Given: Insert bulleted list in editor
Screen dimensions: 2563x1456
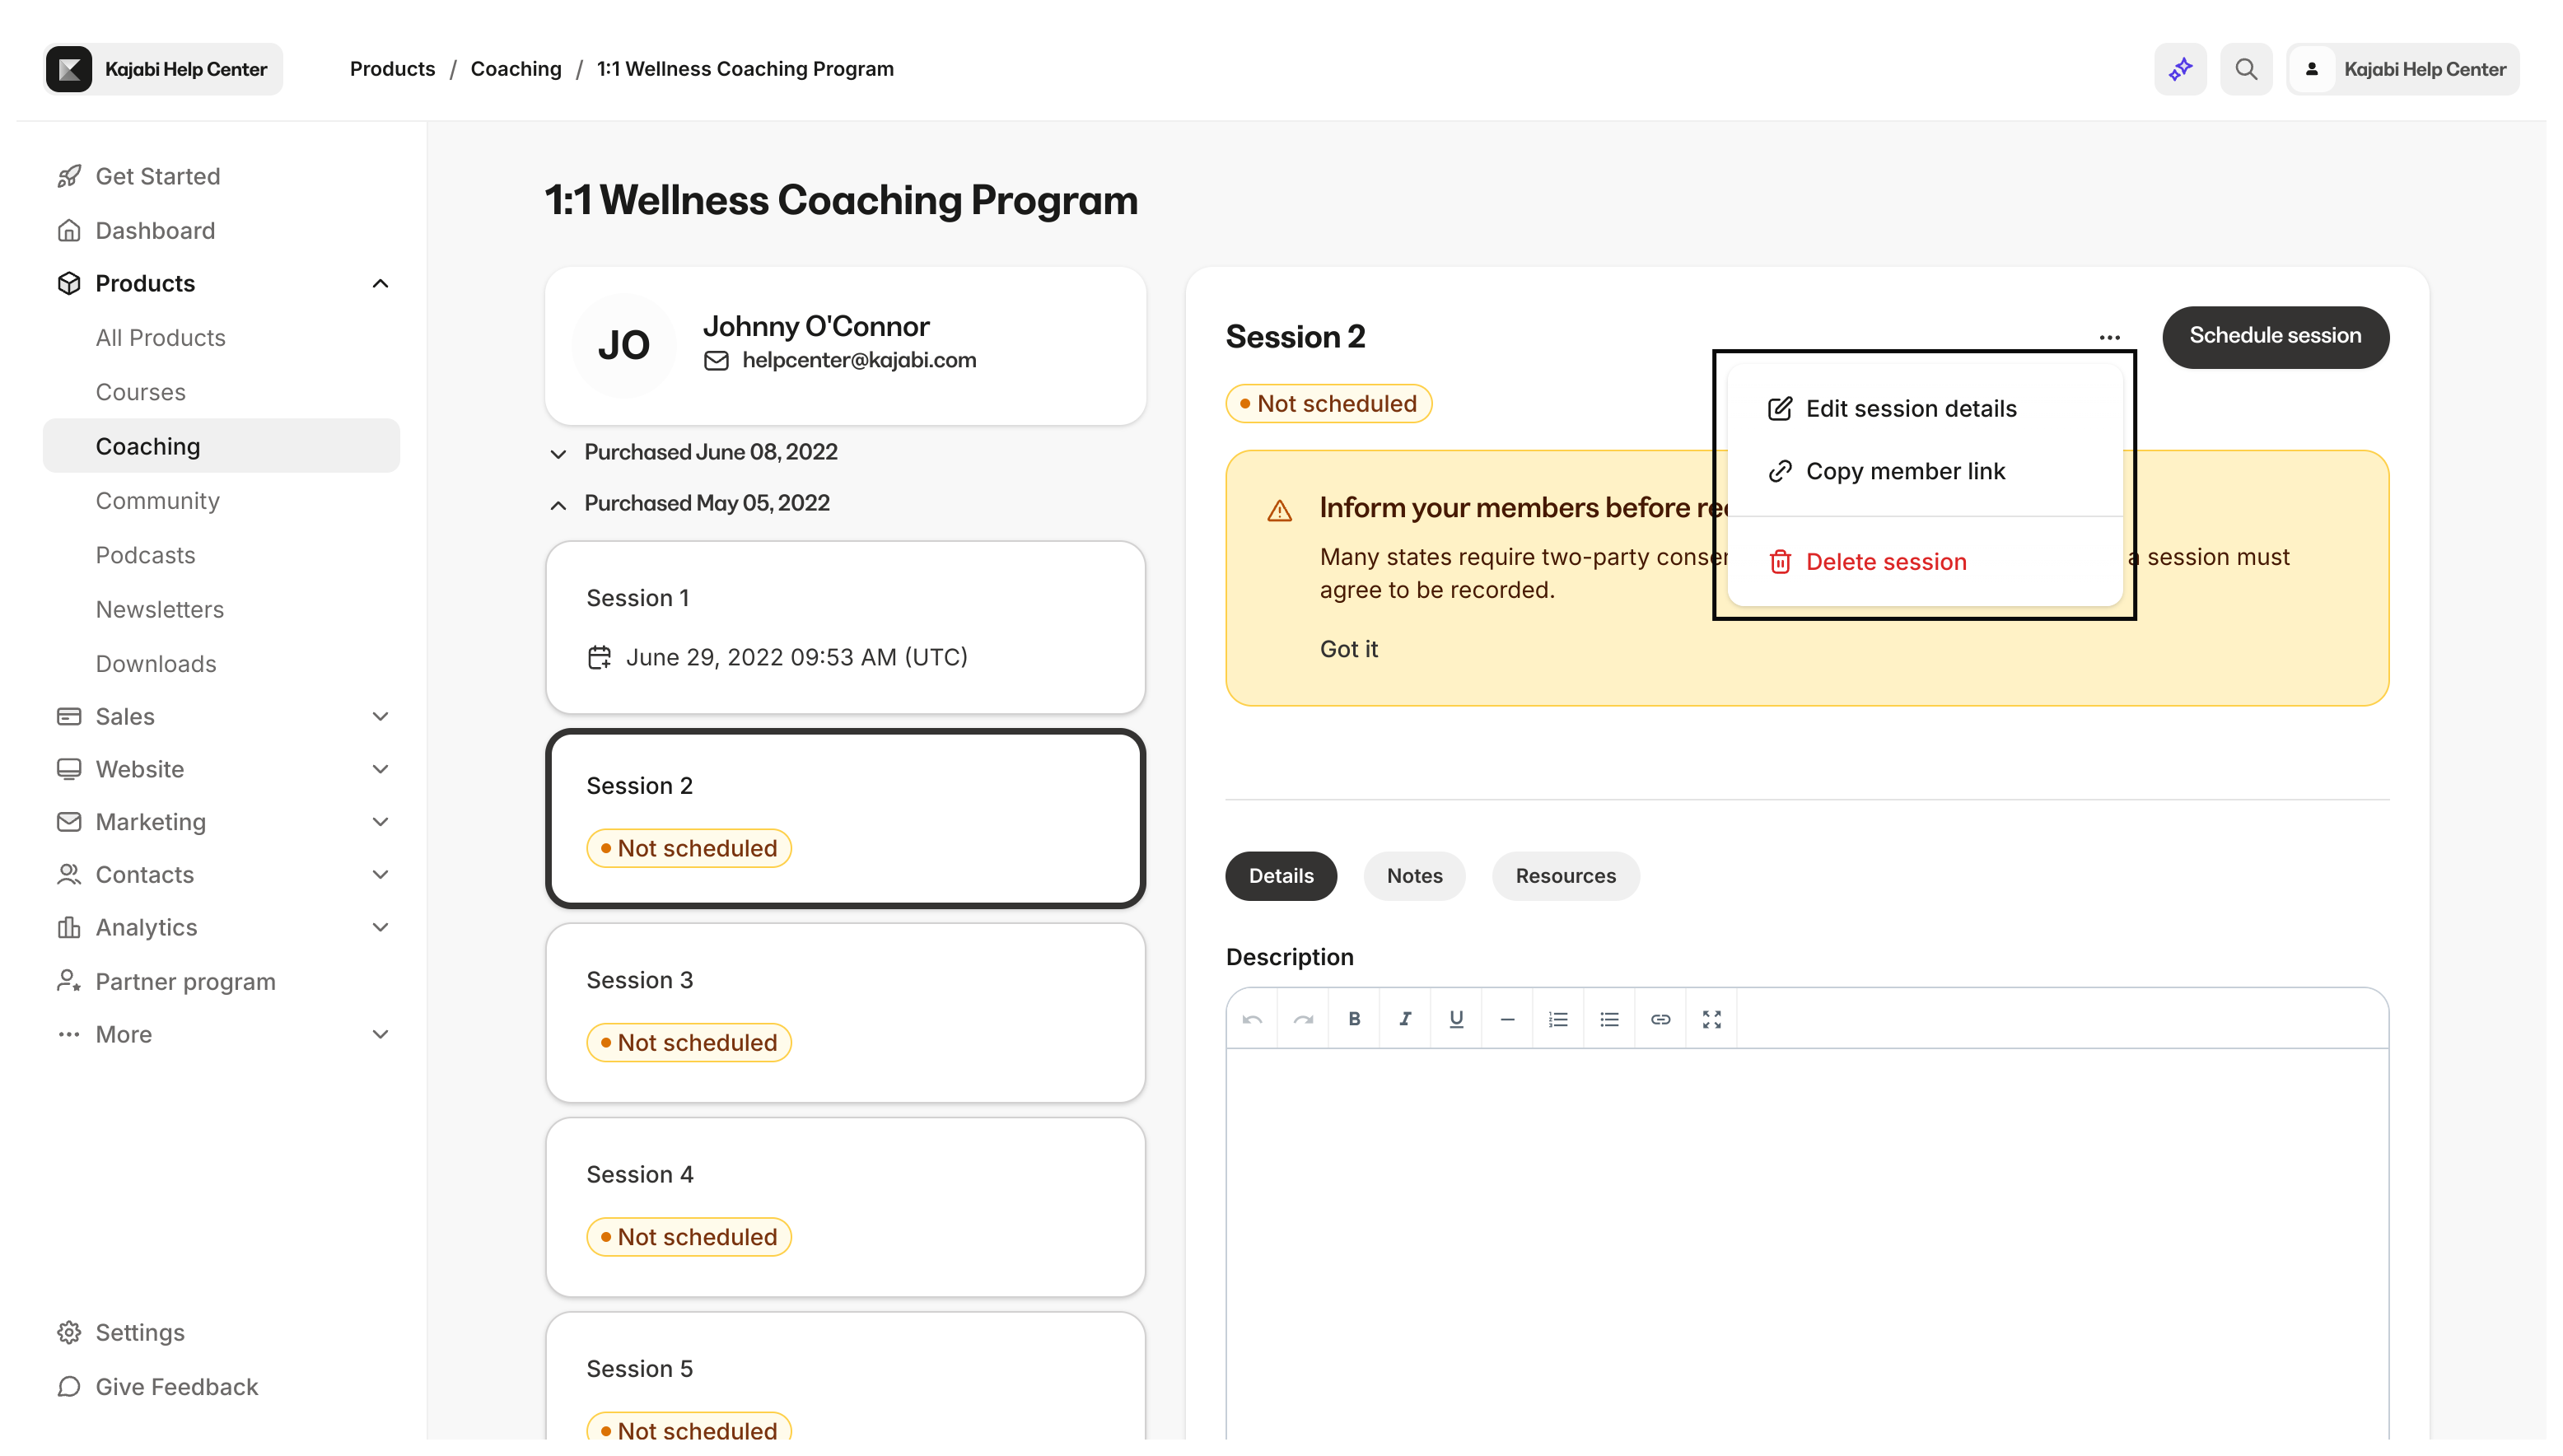Looking at the screenshot, I should [x=1609, y=1019].
